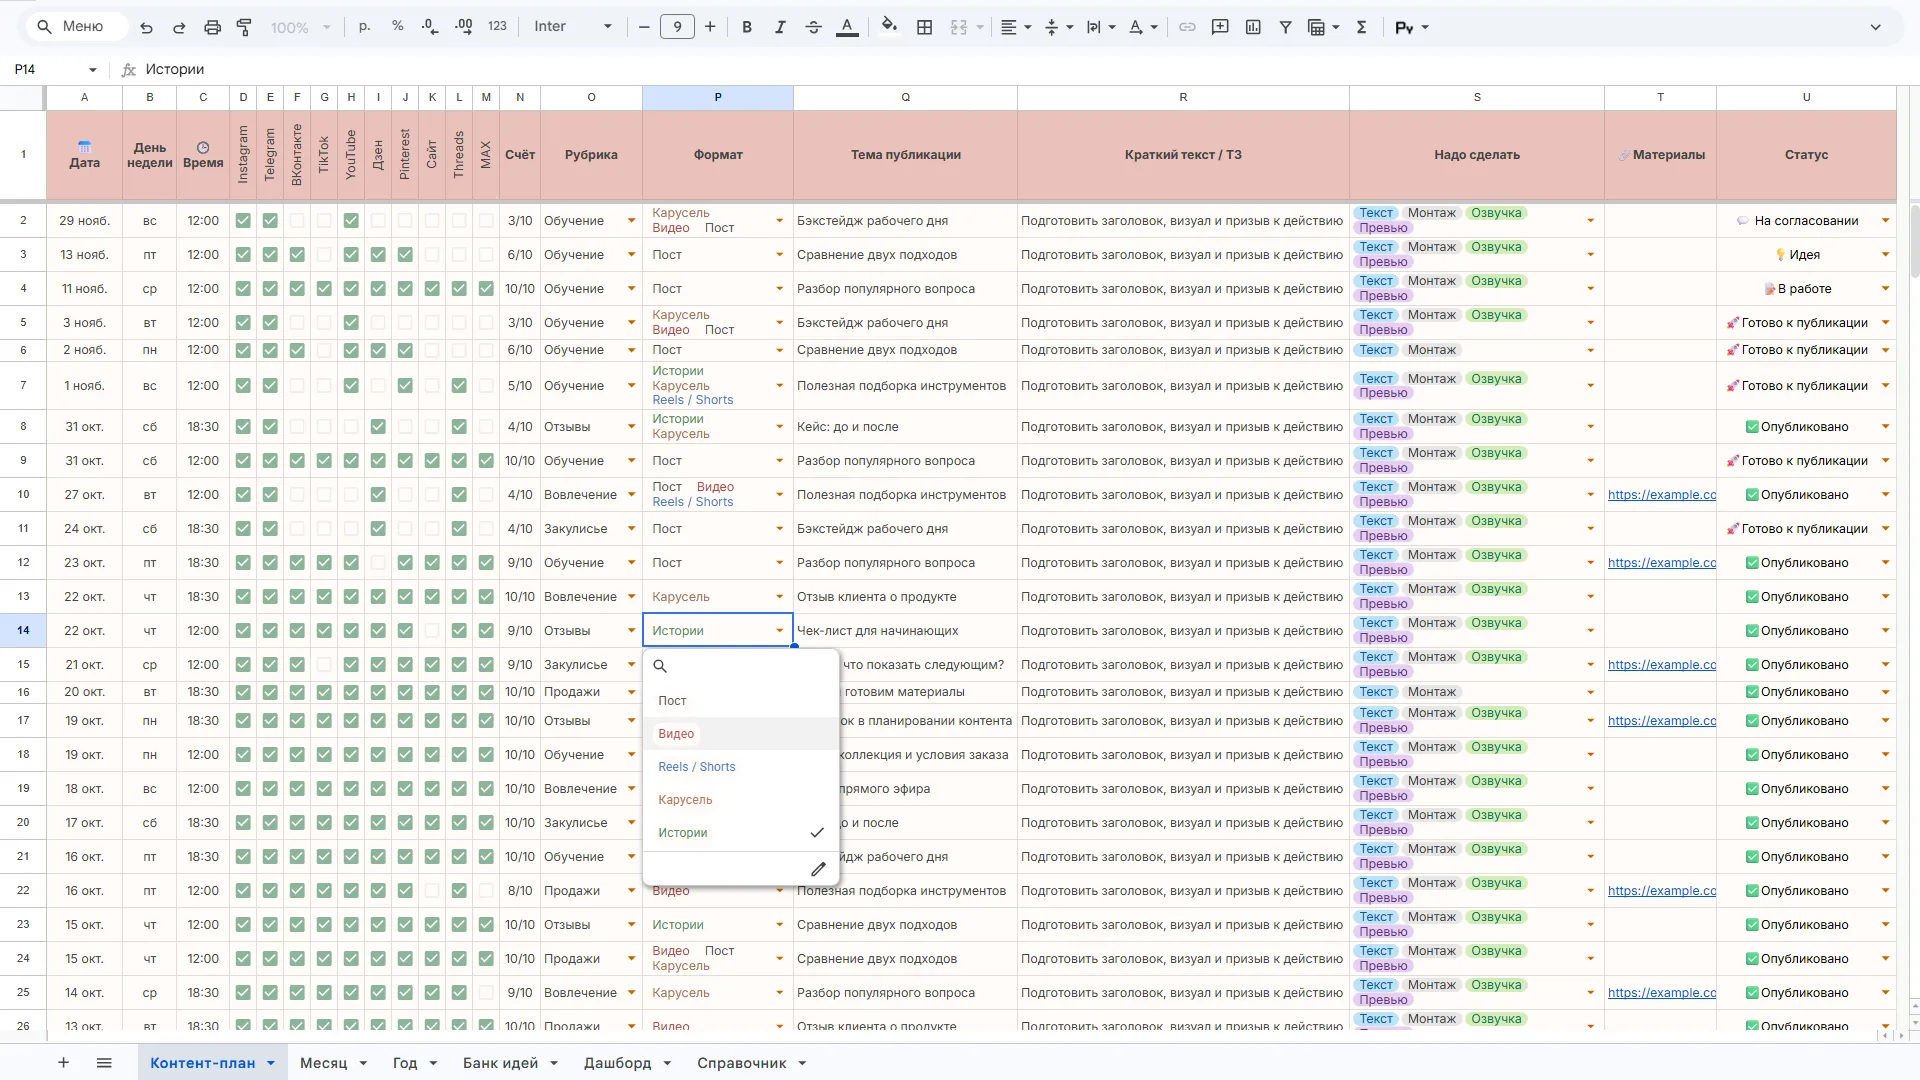Toggle MAX checkbox for 3 нояб. row
This screenshot has width=1920, height=1080.
[486, 323]
